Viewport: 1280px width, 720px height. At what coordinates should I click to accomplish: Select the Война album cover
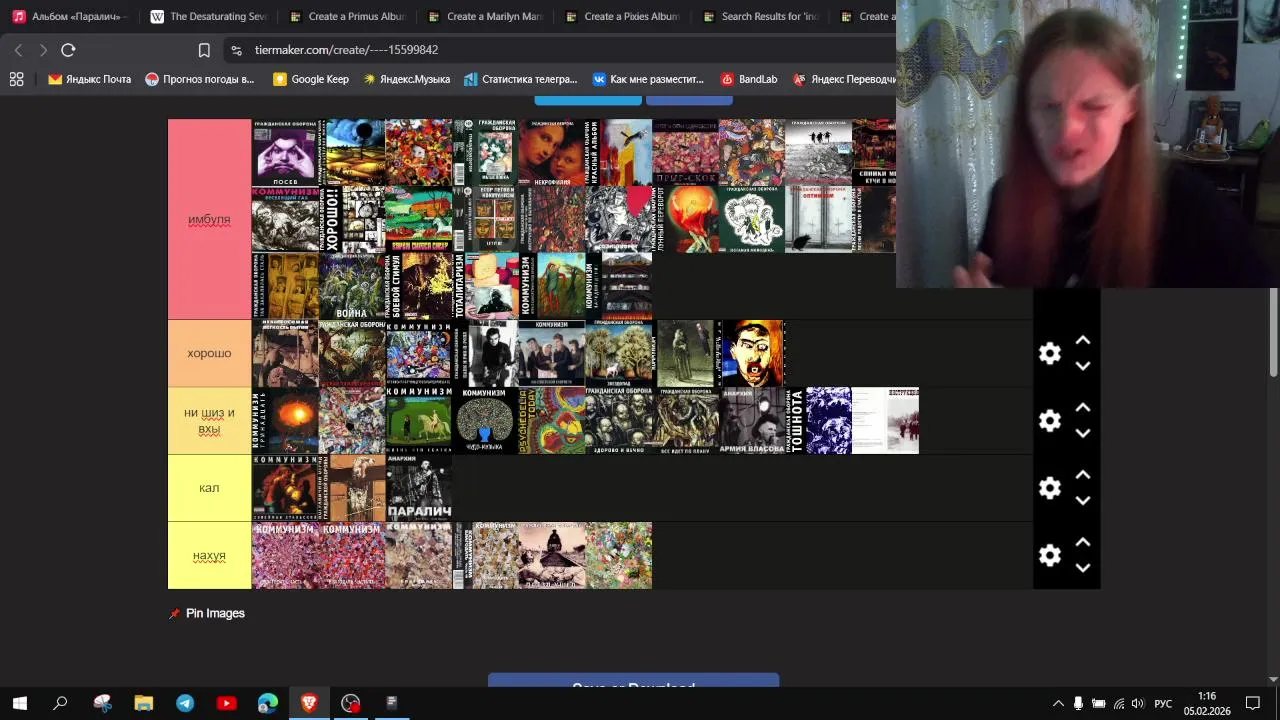[352, 286]
